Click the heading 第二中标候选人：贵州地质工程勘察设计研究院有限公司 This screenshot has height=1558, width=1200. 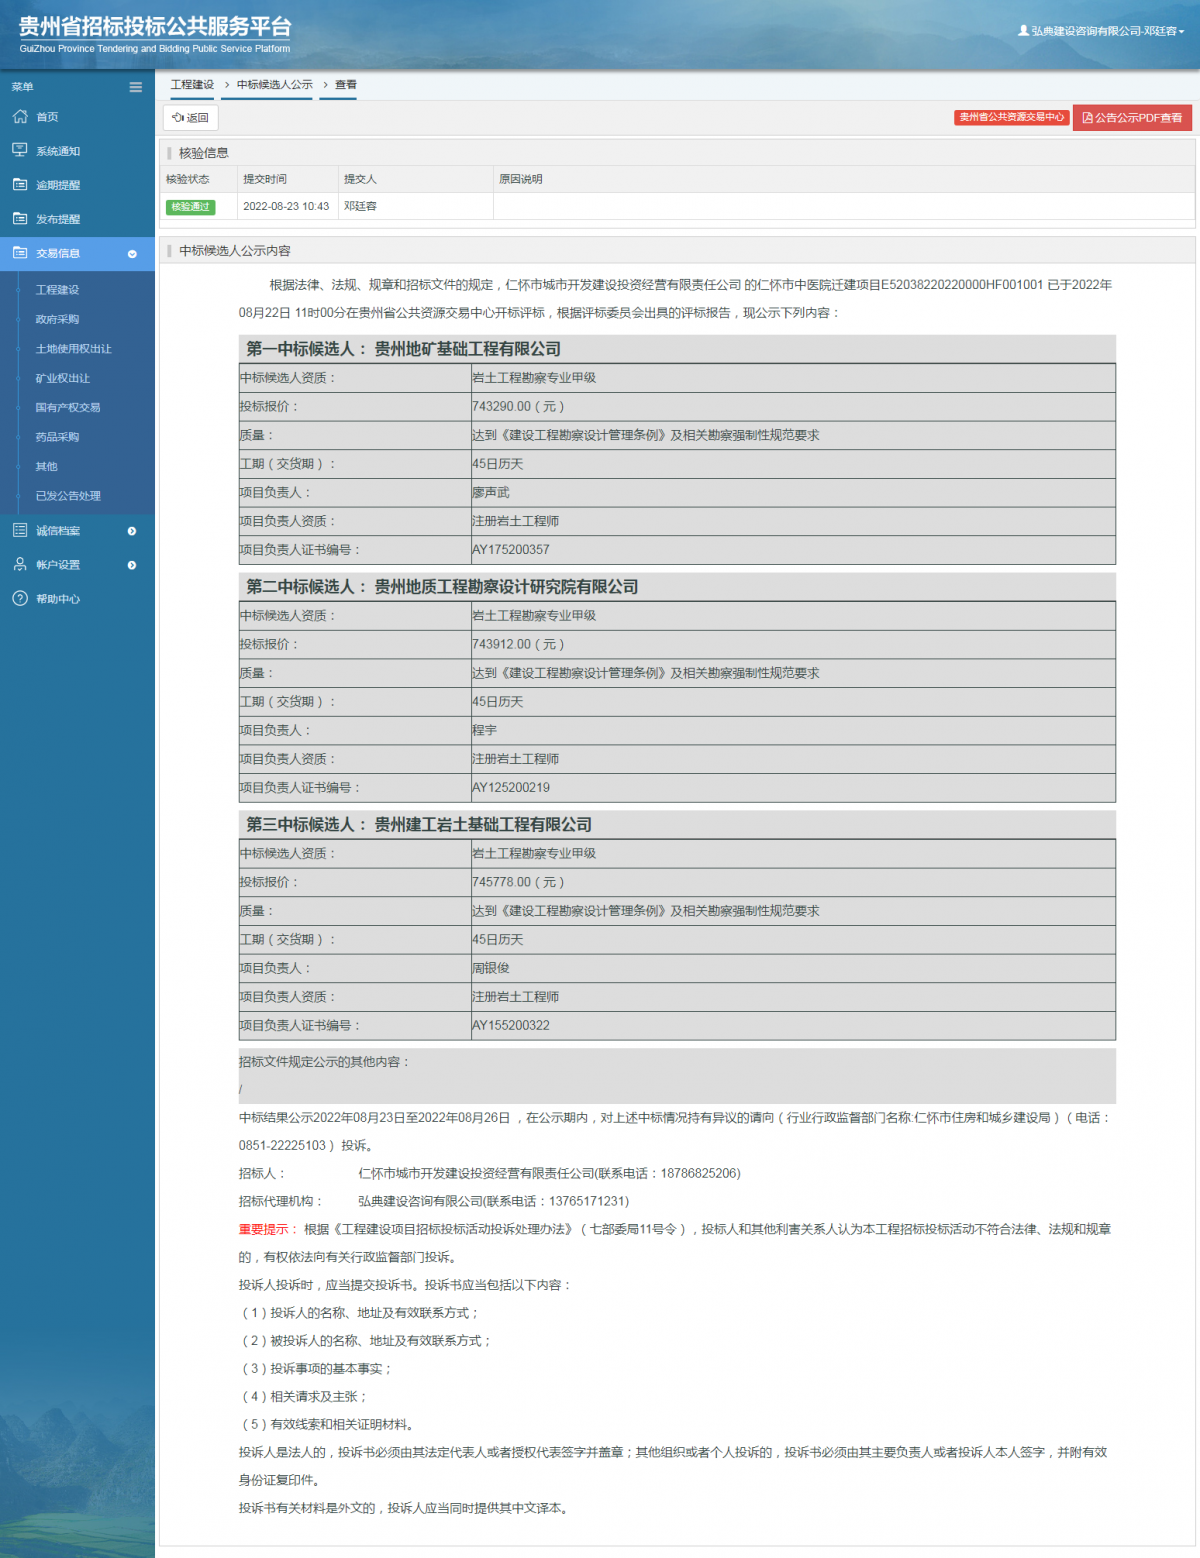pyautogui.click(x=442, y=587)
